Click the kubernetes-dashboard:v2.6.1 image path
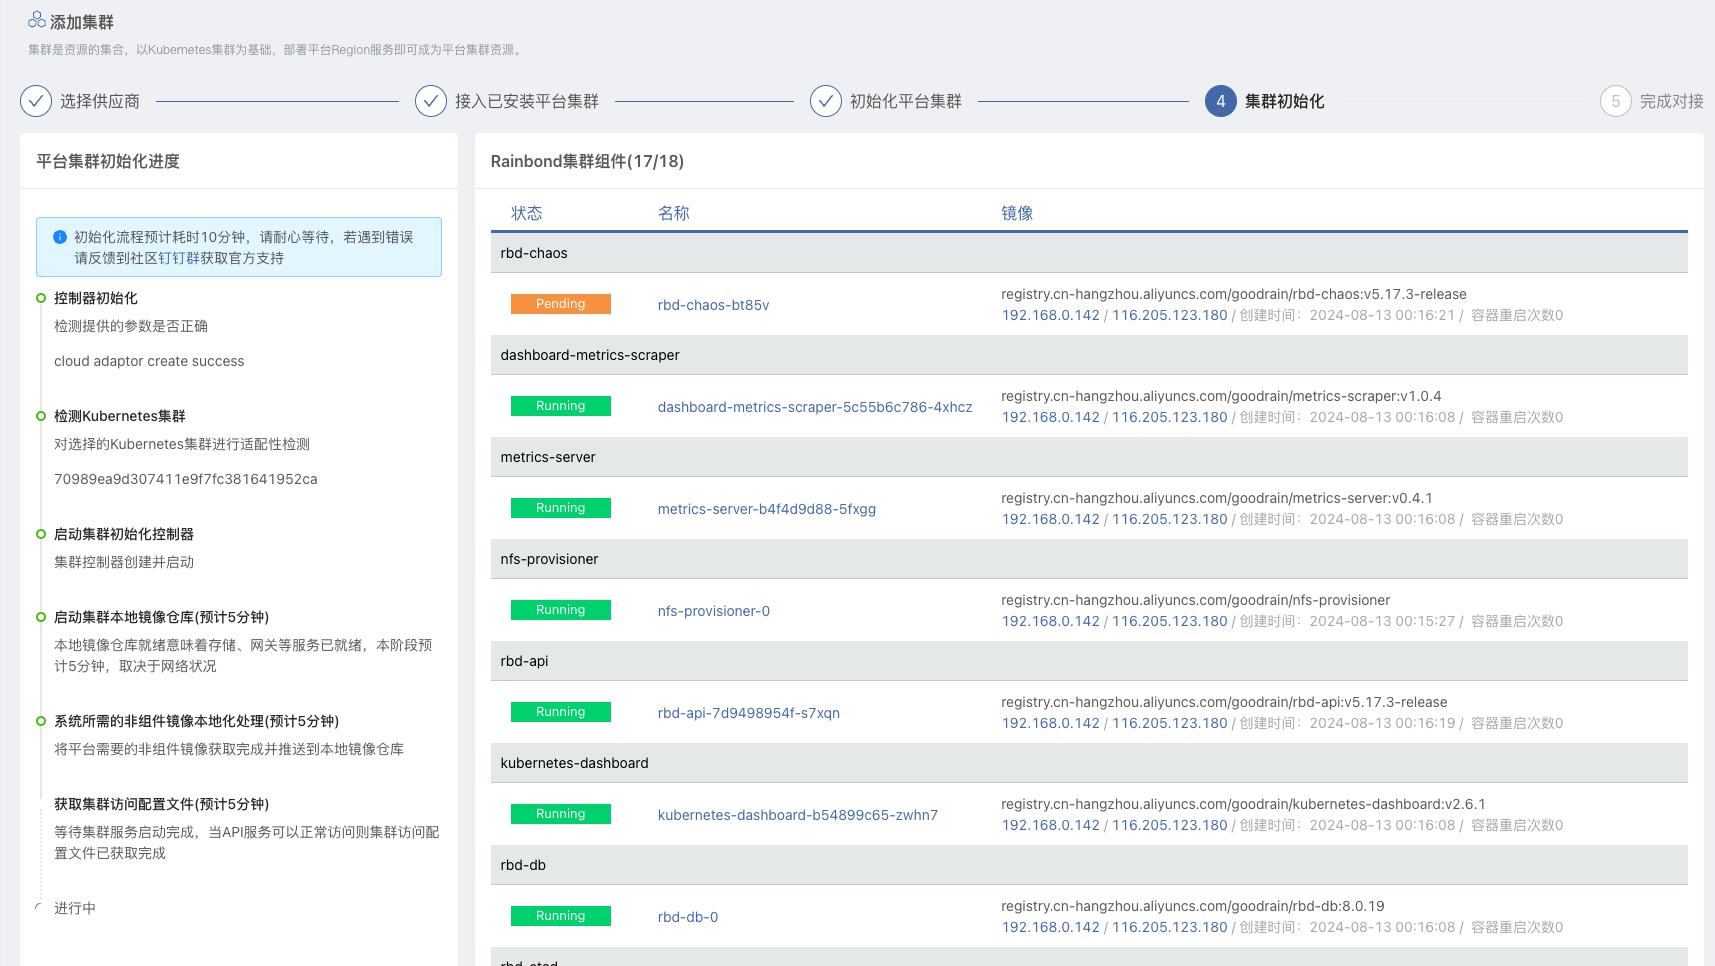 (x=1243, y=804)
